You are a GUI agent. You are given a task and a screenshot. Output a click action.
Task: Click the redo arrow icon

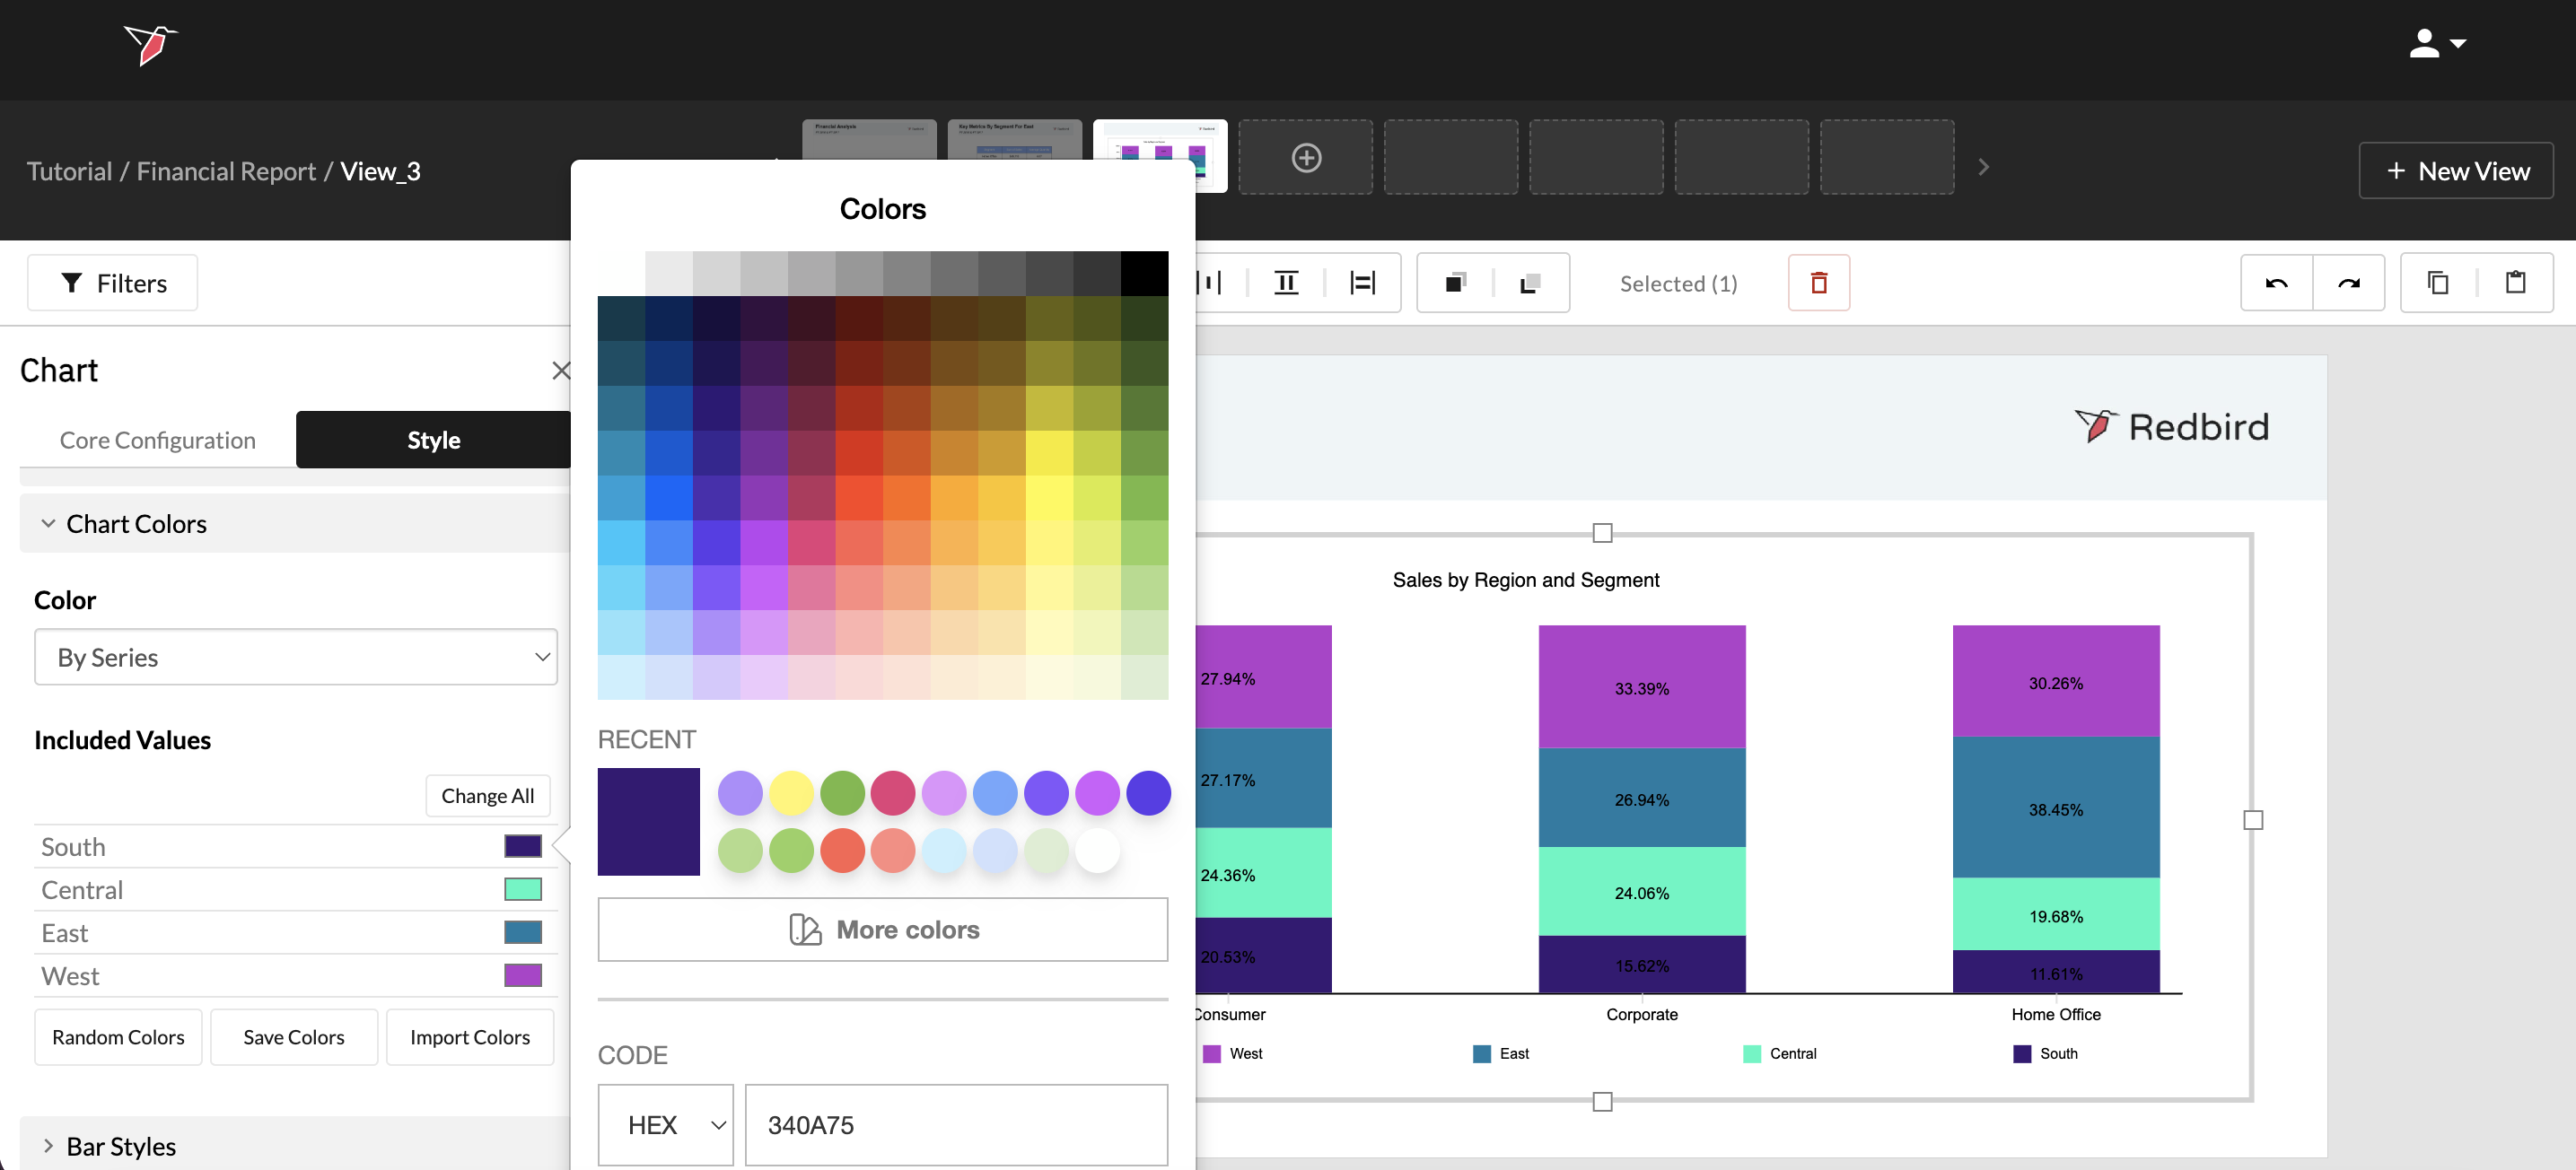coord(2348,283)
